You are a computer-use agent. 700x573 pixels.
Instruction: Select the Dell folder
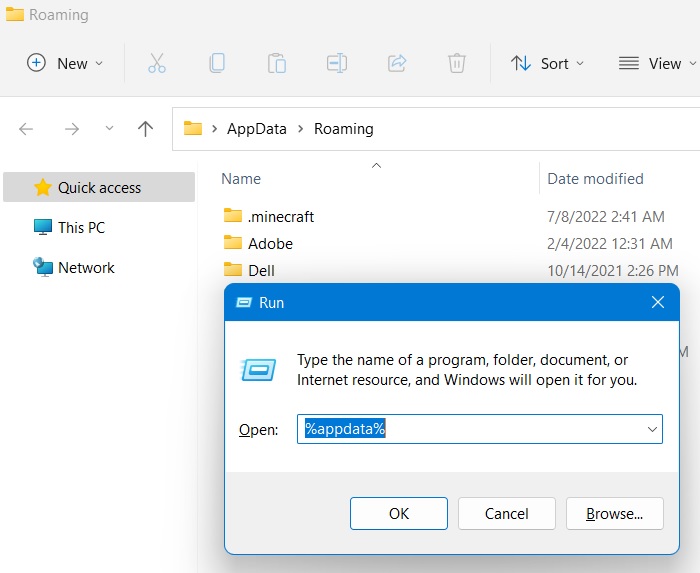coord(261,270)
